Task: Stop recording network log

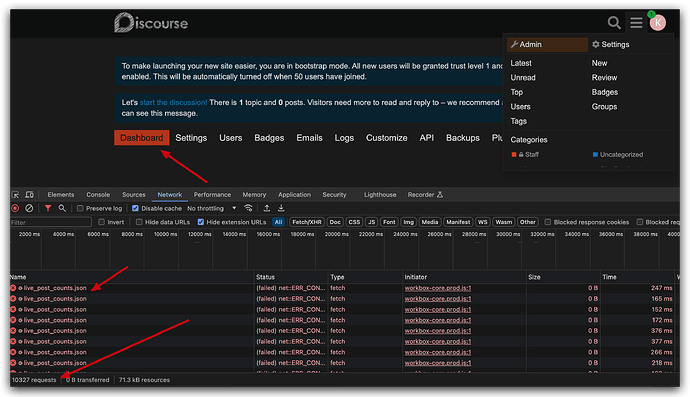Action: coord(15,208)
